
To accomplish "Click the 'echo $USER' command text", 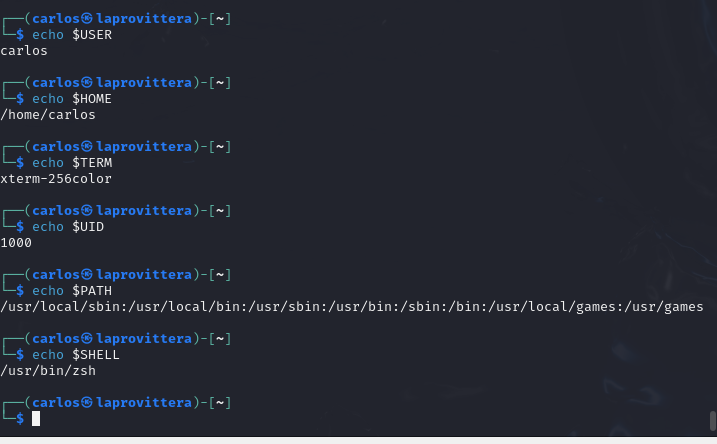I will (72, 35).
